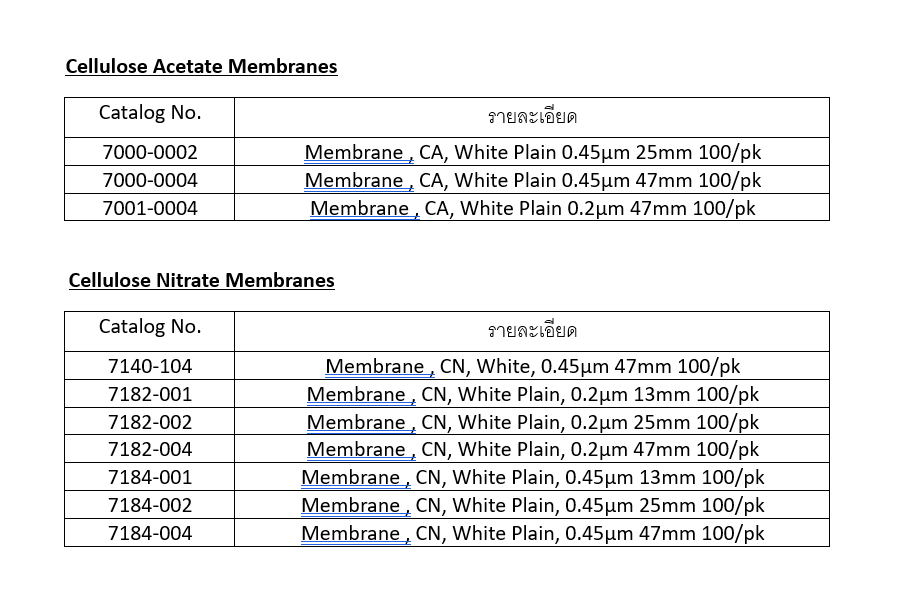The width and height of the screenshot is (913, 616).
Task: Click catalog number 7001-0004
Action: click(x=150, y=208)
